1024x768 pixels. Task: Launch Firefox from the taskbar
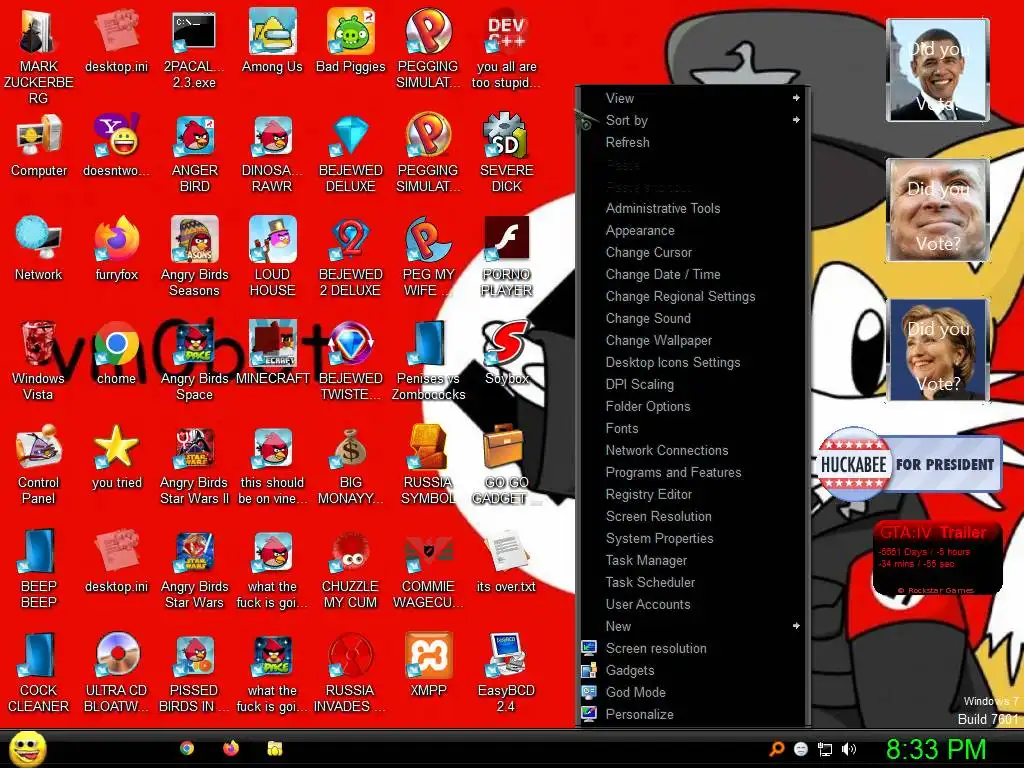(x=231, y=748)
